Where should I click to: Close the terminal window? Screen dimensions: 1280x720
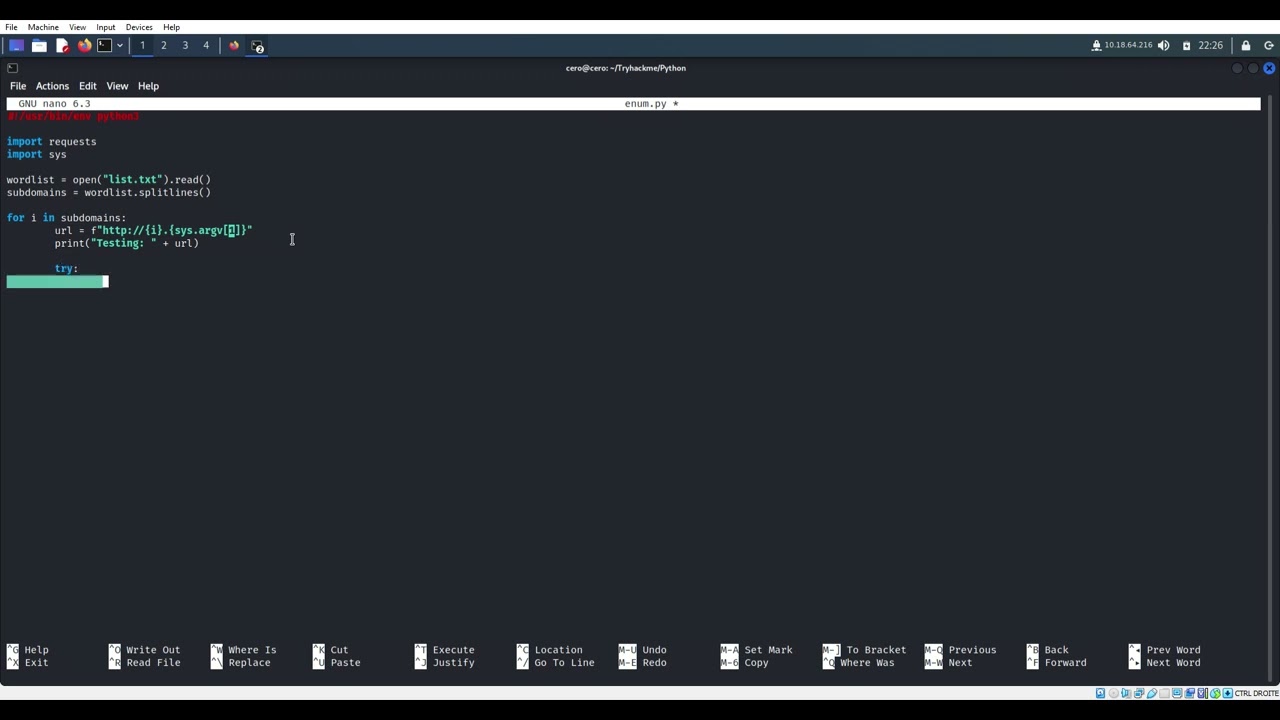[x=1269, y=68]
